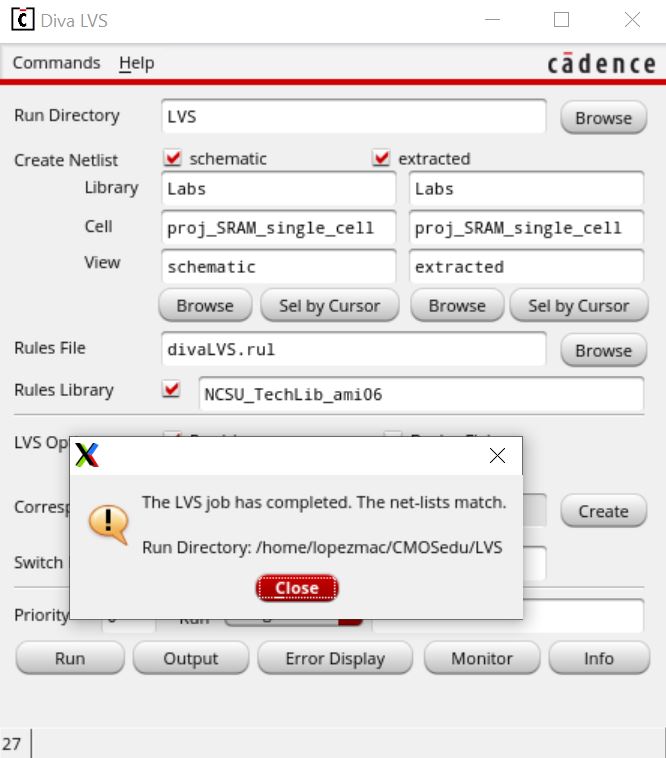Maximize the Diva LVS window
The height and width of the screenshot is (758, 666).
pos(561,20)
